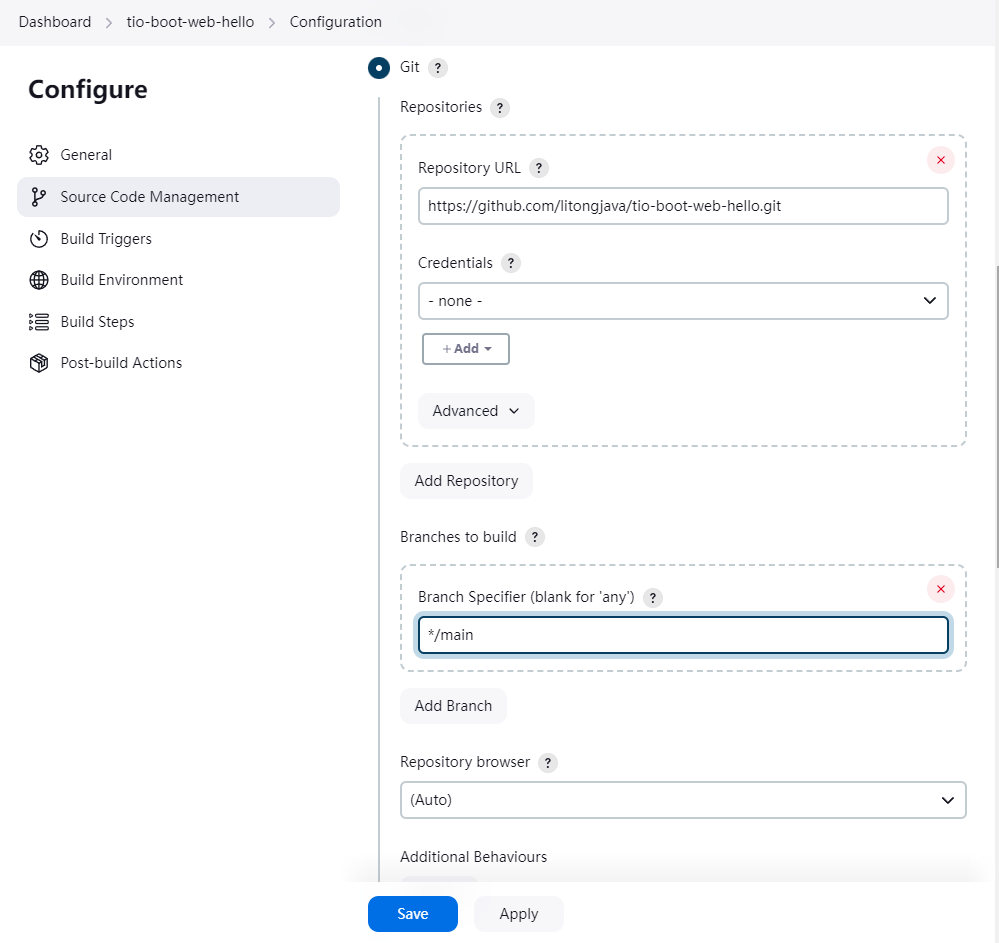Expand Advanced repository options
The height and width of the screenshot is (943, 999).
[x=476, y=411]
